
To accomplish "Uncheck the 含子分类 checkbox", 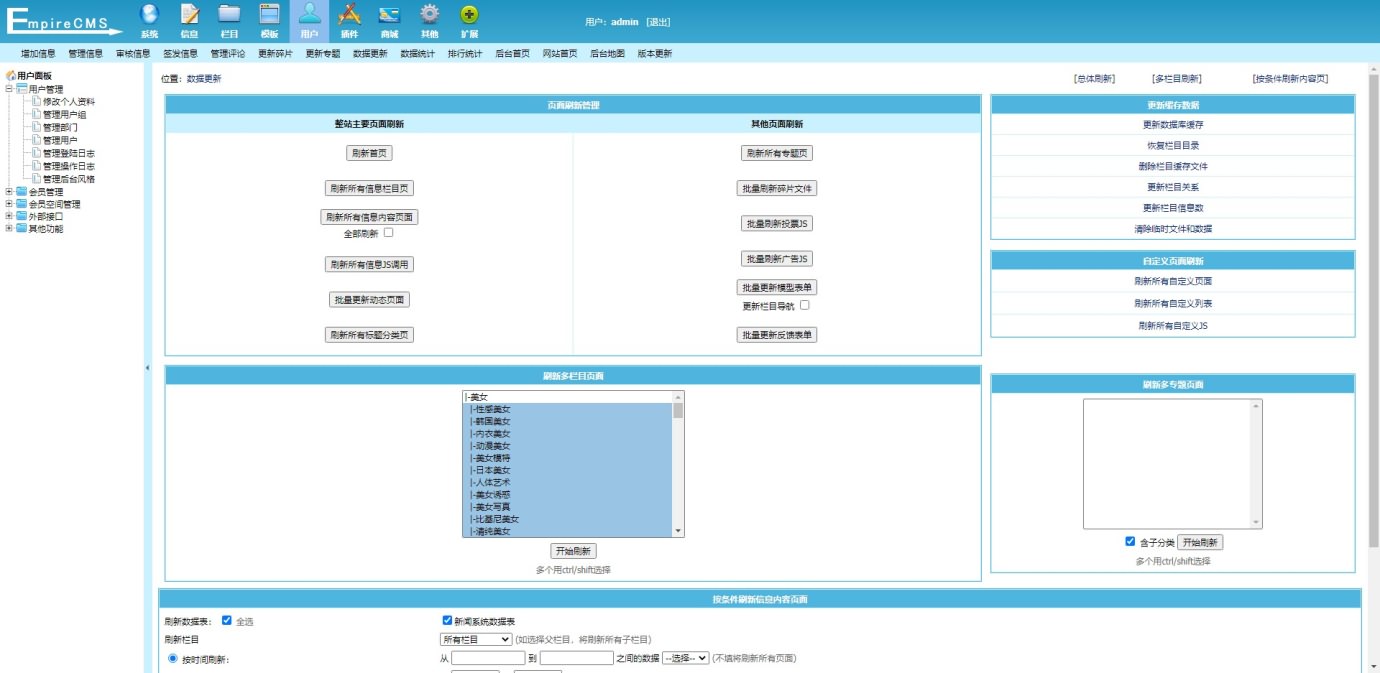I will coord(1130,541).
